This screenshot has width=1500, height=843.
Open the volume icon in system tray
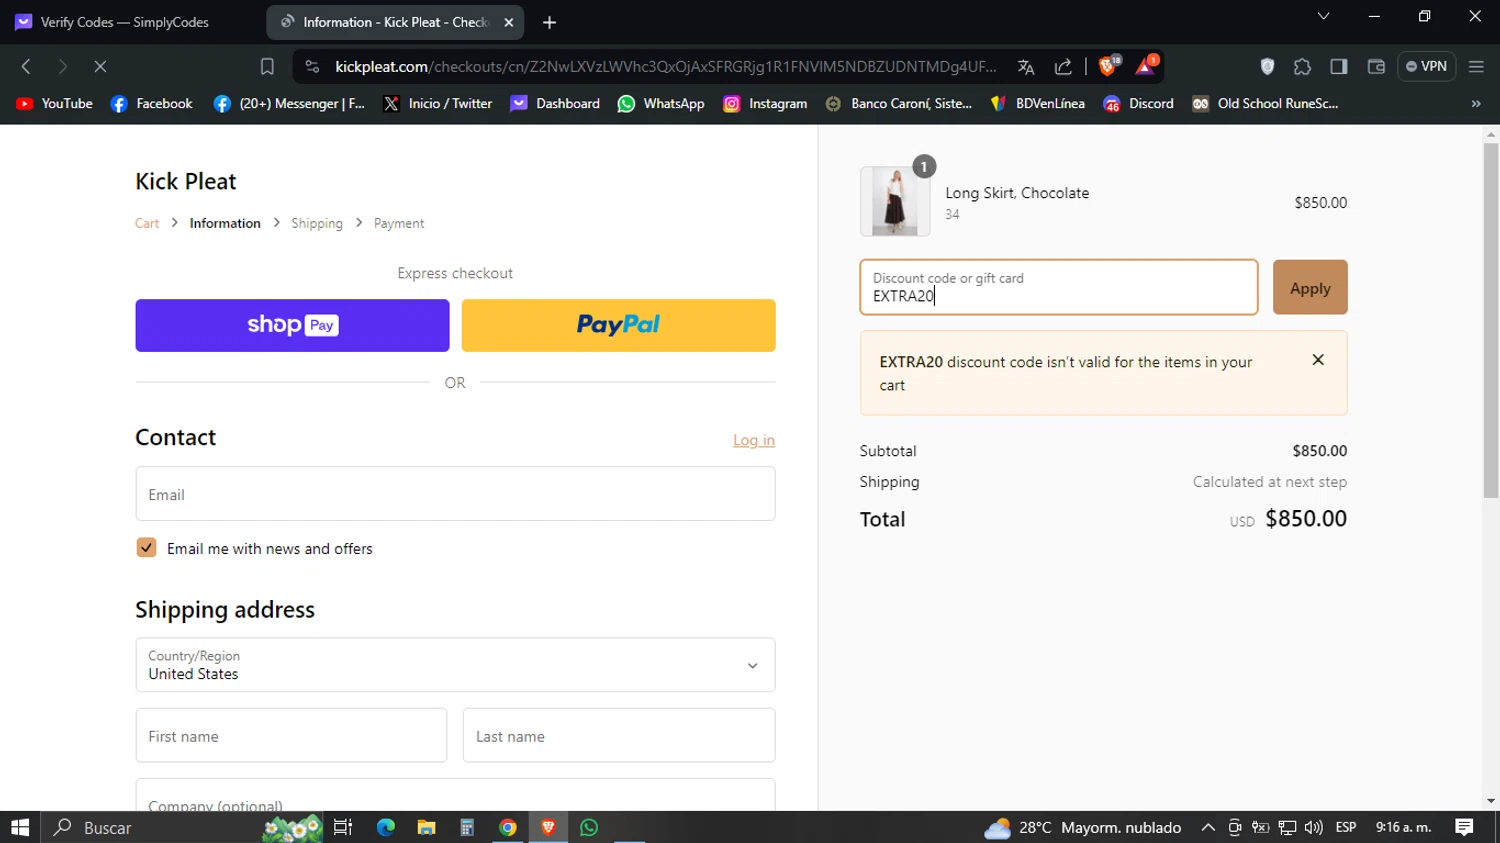(x=1313, y=827)
